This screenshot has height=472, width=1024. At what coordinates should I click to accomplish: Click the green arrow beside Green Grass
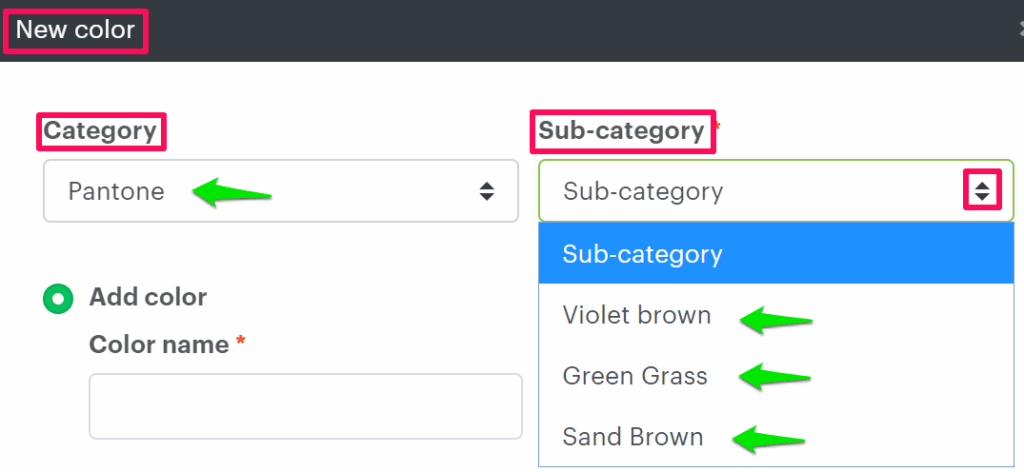pos(774,377)
